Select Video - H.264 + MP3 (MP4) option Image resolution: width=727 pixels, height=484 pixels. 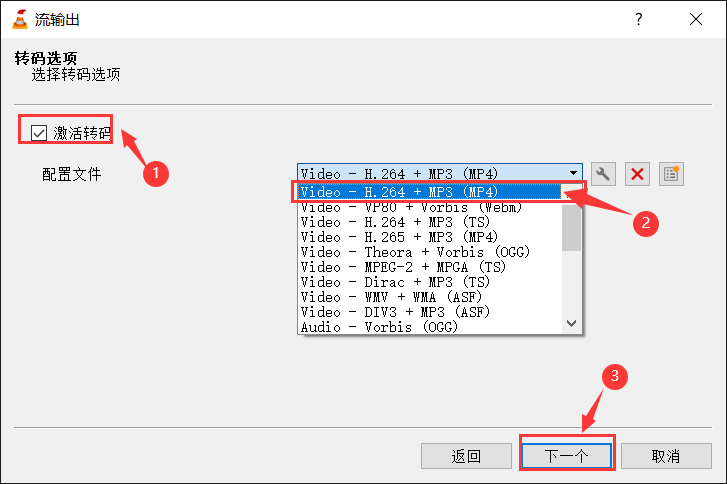429,192
